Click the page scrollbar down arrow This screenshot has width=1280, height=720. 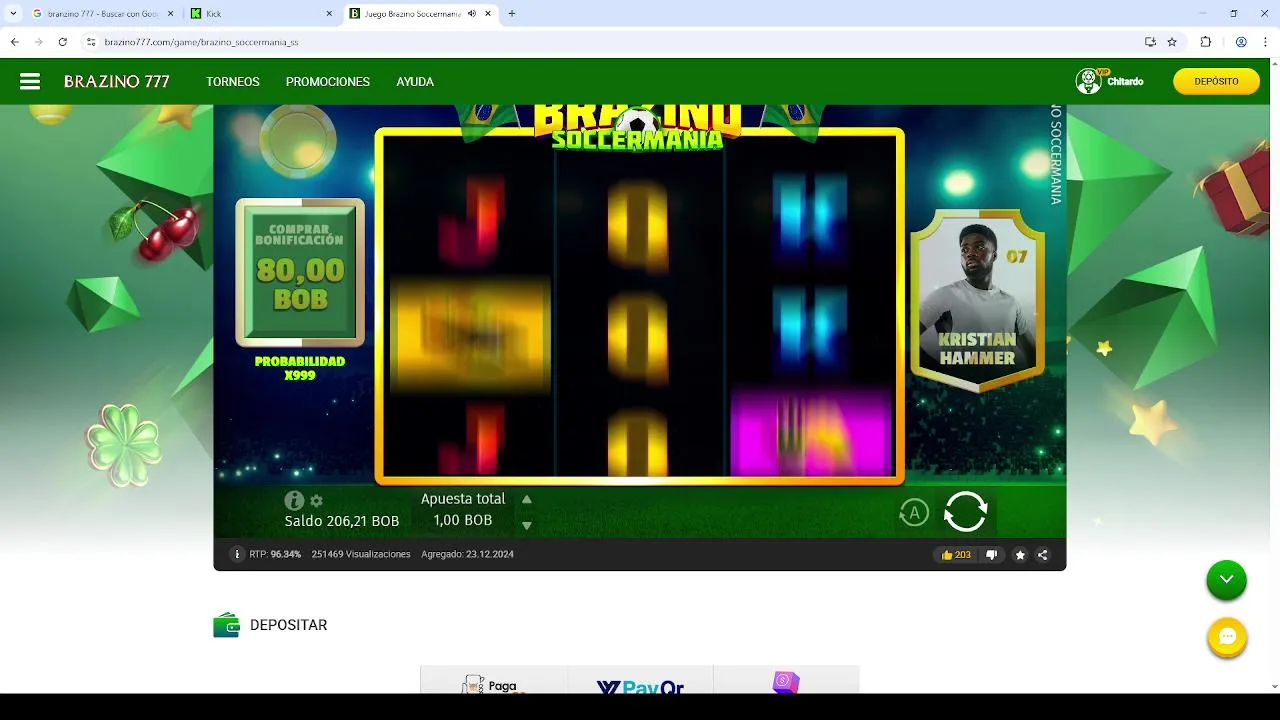(1274, 686)
